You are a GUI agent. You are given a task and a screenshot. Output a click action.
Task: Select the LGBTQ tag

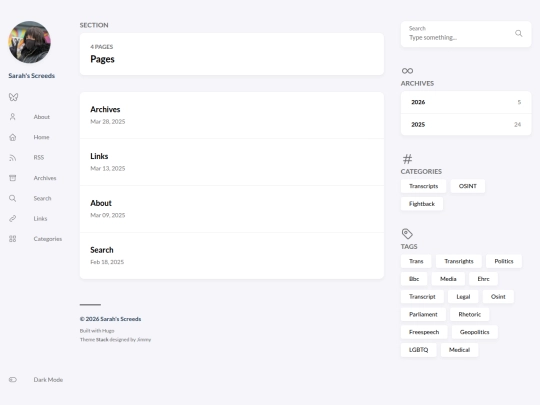(x=418, y=350)
